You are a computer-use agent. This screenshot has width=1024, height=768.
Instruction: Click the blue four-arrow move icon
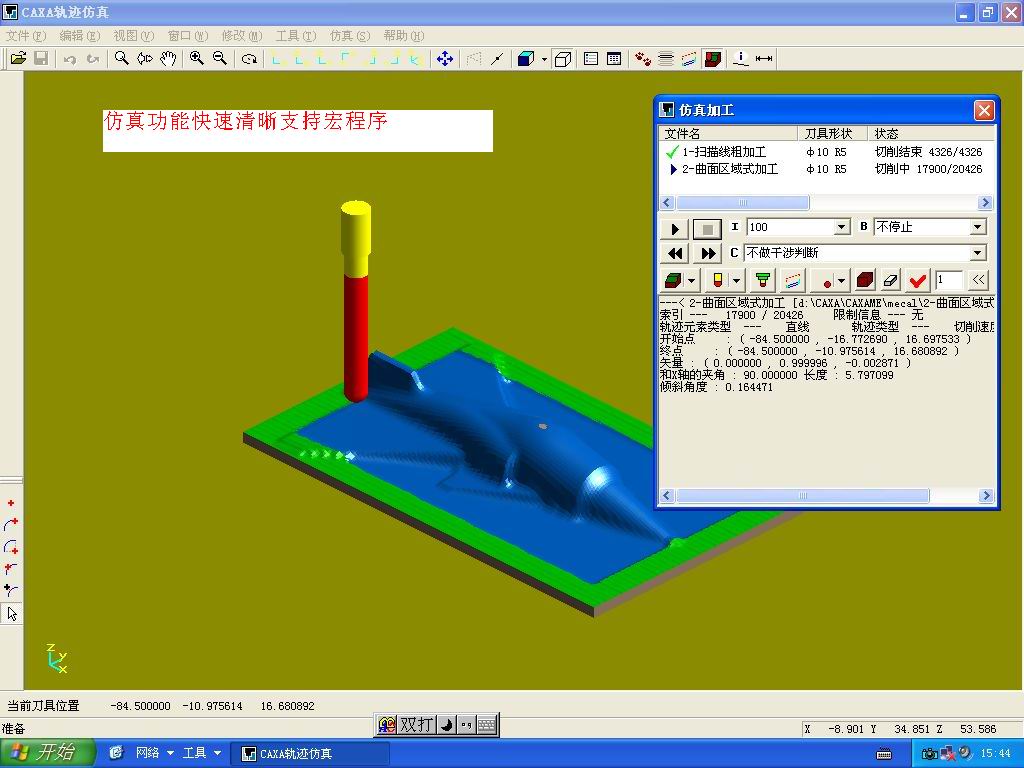(445, 59)
